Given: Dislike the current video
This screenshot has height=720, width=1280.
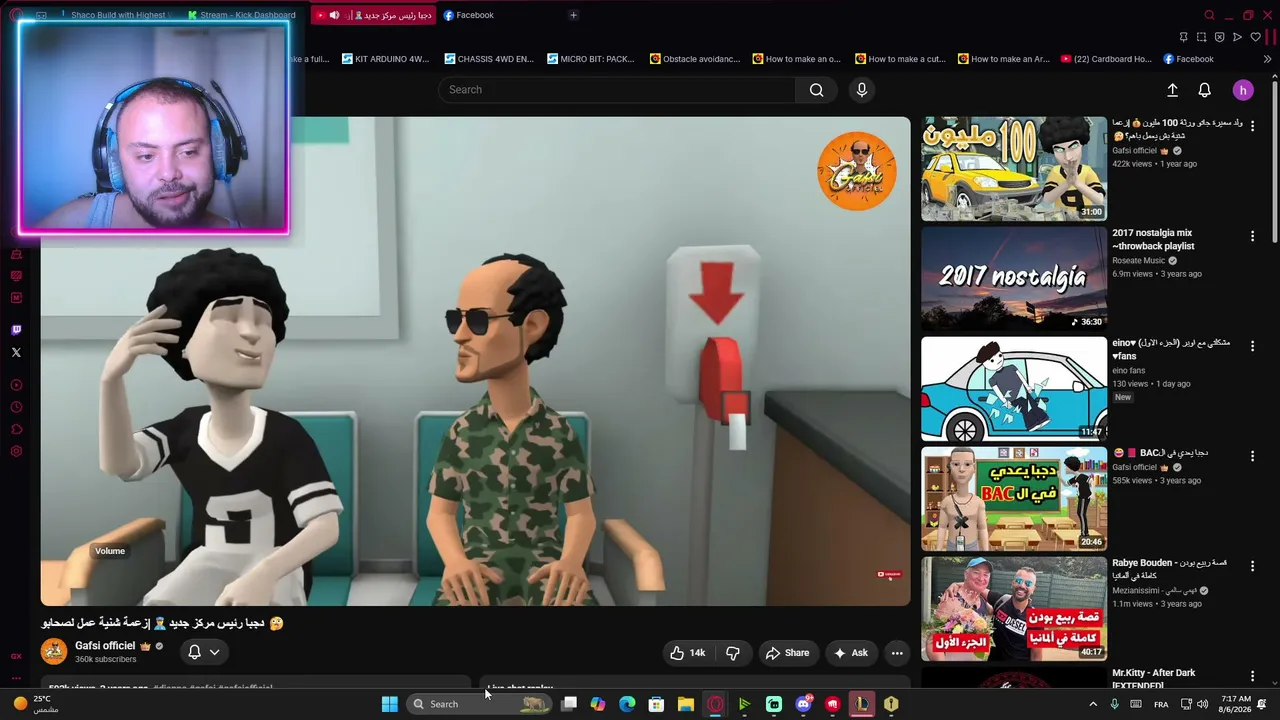Looking at the screenshot, I should tap(732, 653).
